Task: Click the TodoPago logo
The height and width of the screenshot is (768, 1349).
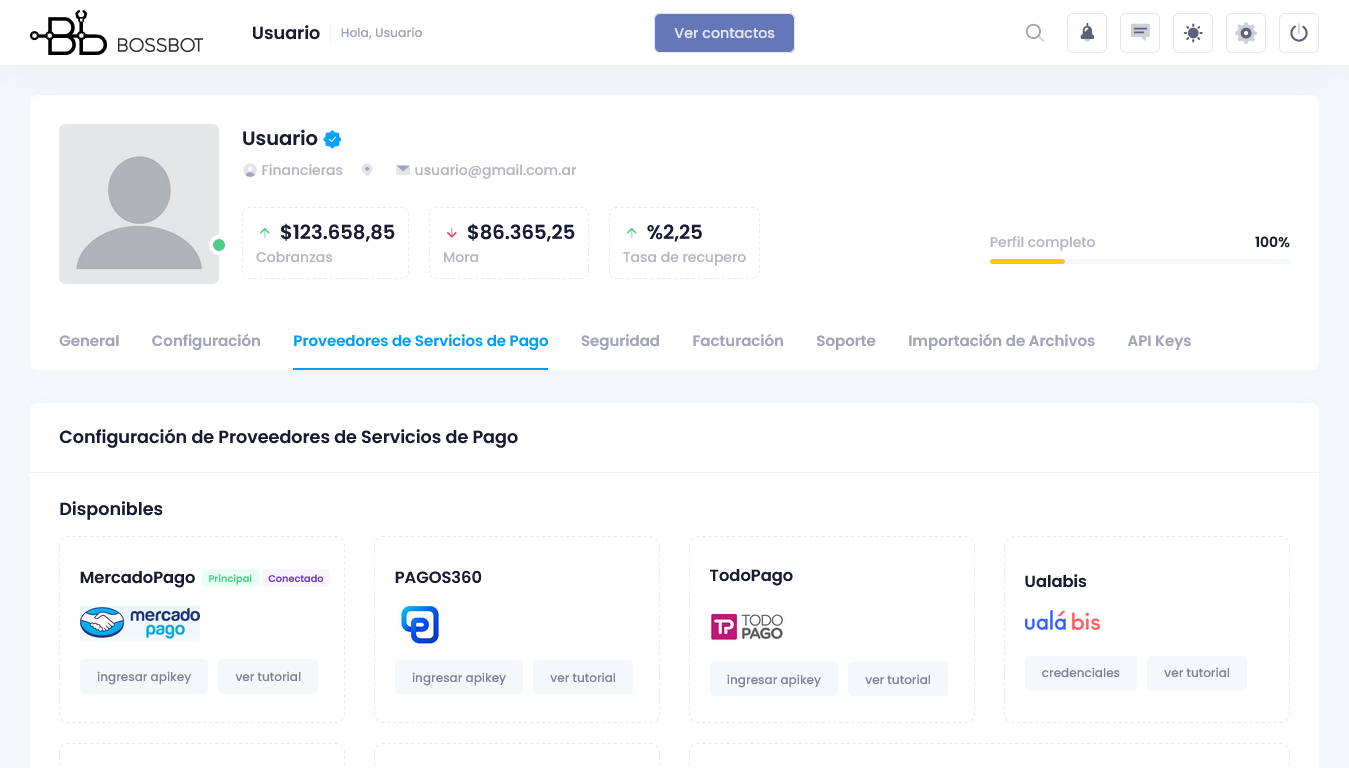Action: (x=747, y=627)
